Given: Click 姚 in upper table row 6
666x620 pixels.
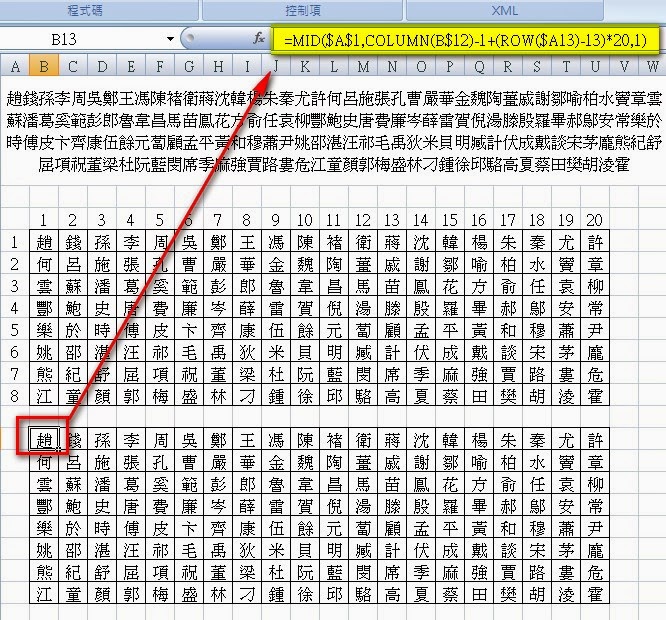Looking at the screenshot, I should point(44,352).
